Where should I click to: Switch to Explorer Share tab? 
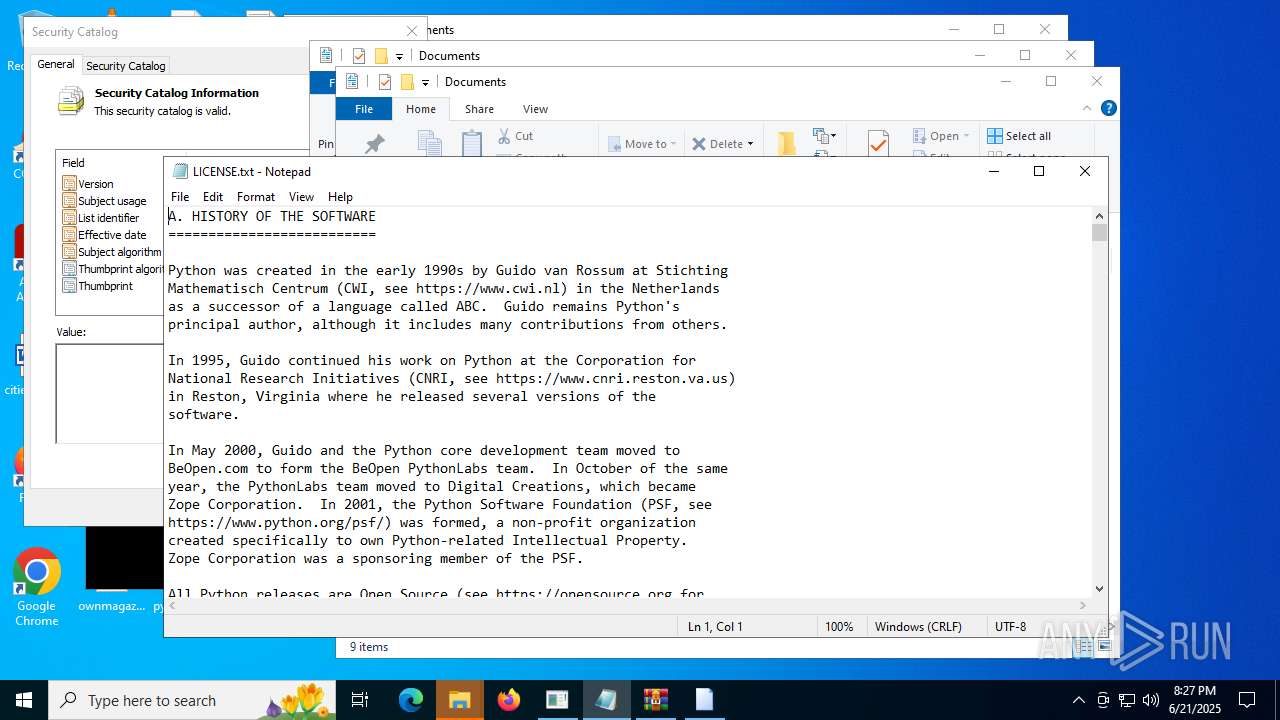[x=479, y=109]
